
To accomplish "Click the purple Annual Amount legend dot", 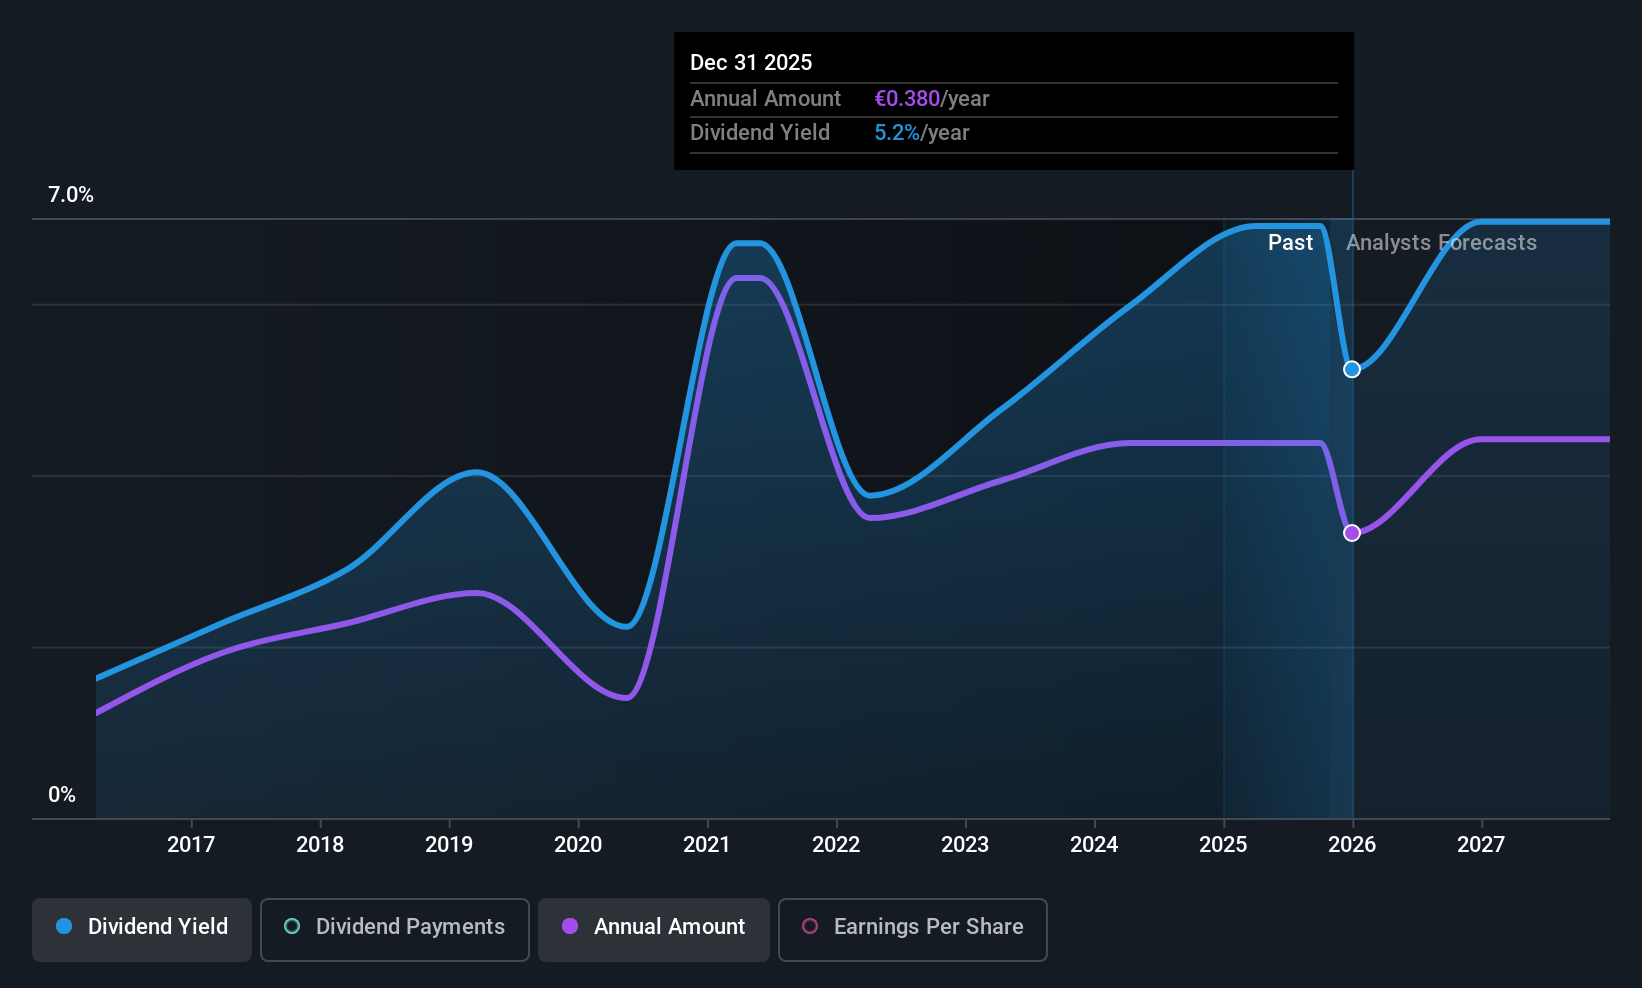I will point(569,927).
